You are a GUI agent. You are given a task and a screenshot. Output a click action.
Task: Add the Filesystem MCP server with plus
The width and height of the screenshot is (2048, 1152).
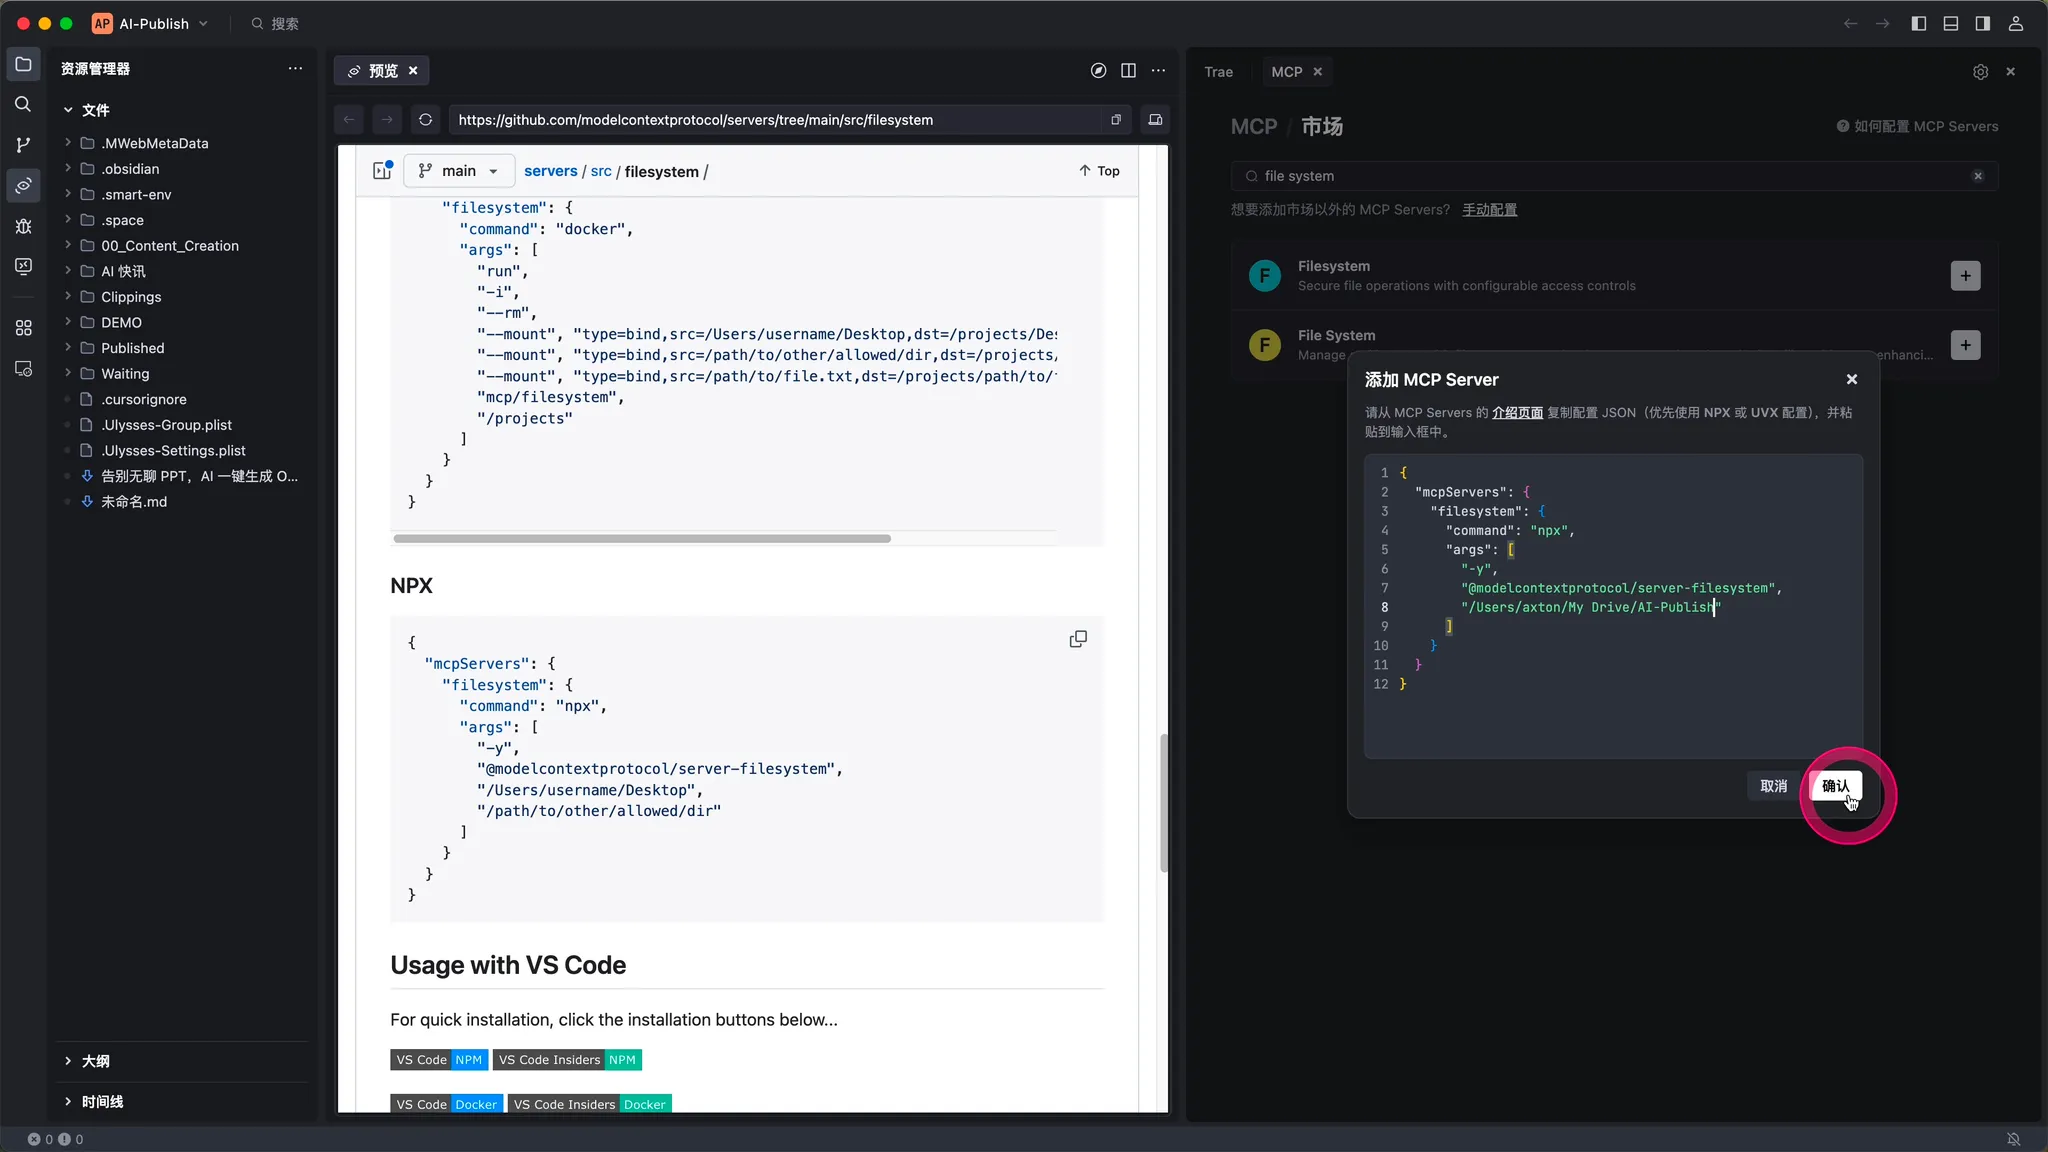tap(1965, 276)
